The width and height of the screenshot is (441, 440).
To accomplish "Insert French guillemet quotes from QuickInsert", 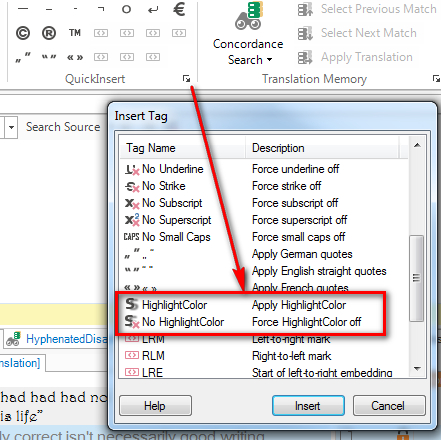I will pos(75,57).
